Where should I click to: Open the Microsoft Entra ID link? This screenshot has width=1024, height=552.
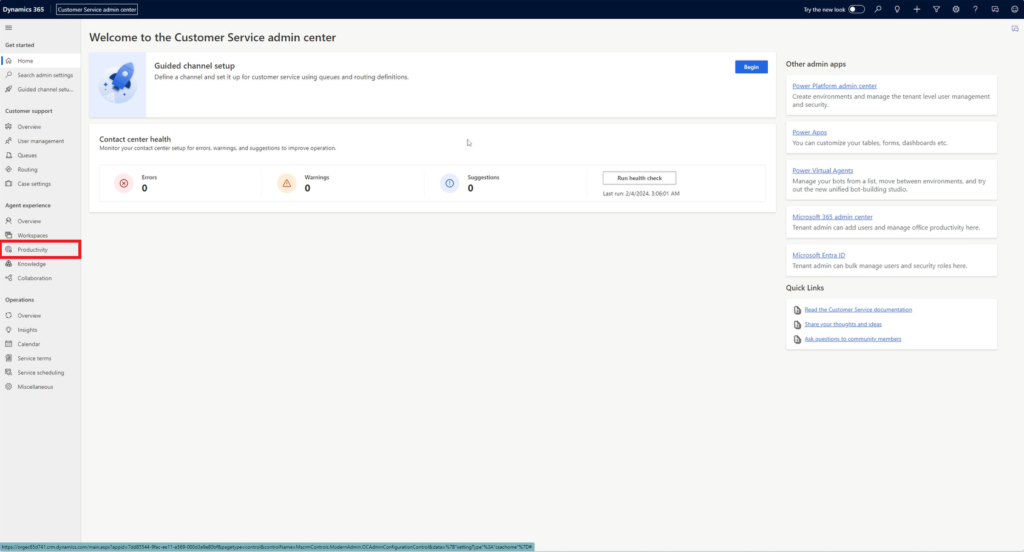818,255
